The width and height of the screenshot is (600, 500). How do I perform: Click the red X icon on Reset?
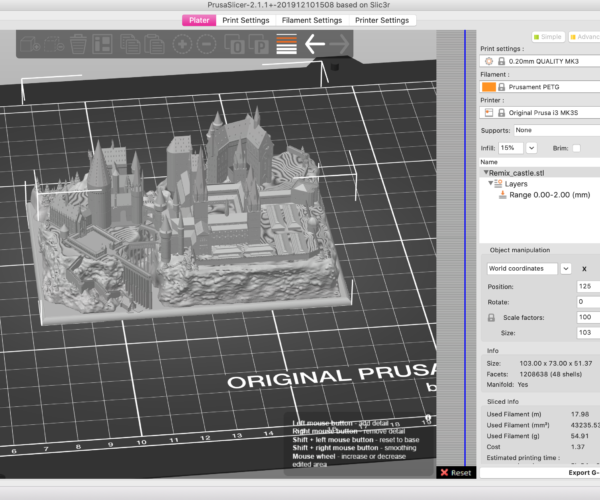444,472
